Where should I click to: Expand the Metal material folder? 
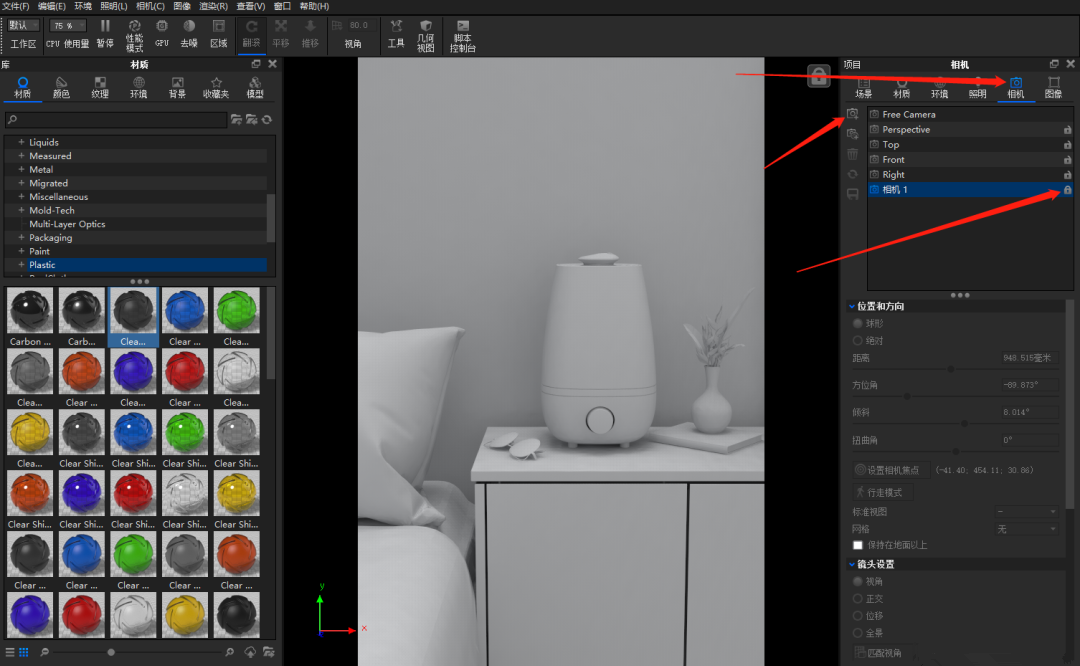(x=21, y=170)
